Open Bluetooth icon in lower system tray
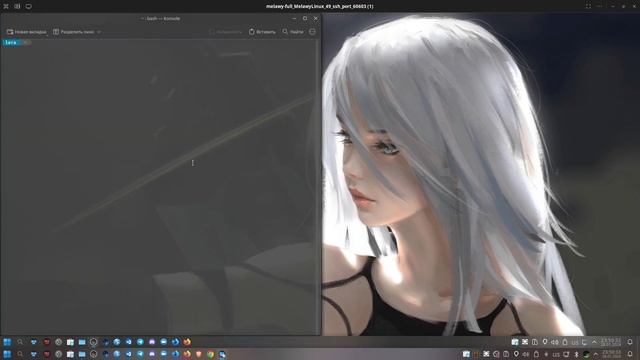The height and width of the screenshot is (360, 640). tap(576, 354)
